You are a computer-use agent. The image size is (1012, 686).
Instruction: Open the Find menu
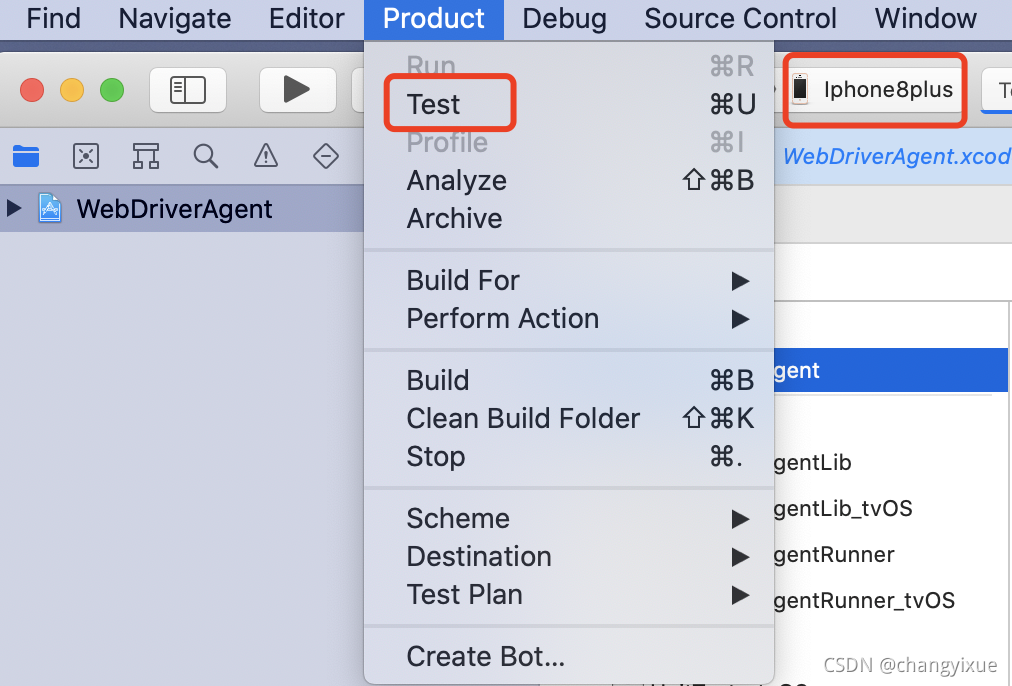coord(53,18)
